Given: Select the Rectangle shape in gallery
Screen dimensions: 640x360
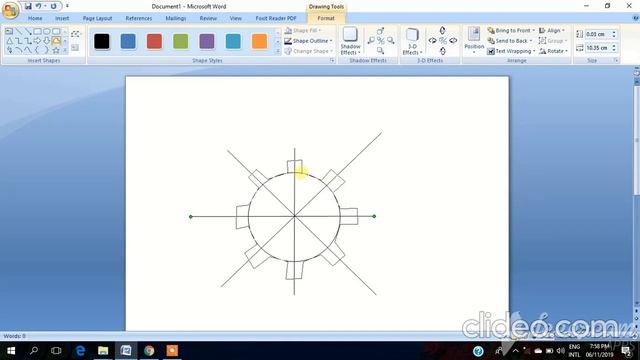Looking at the screenshot, I should tap(38, 31).
